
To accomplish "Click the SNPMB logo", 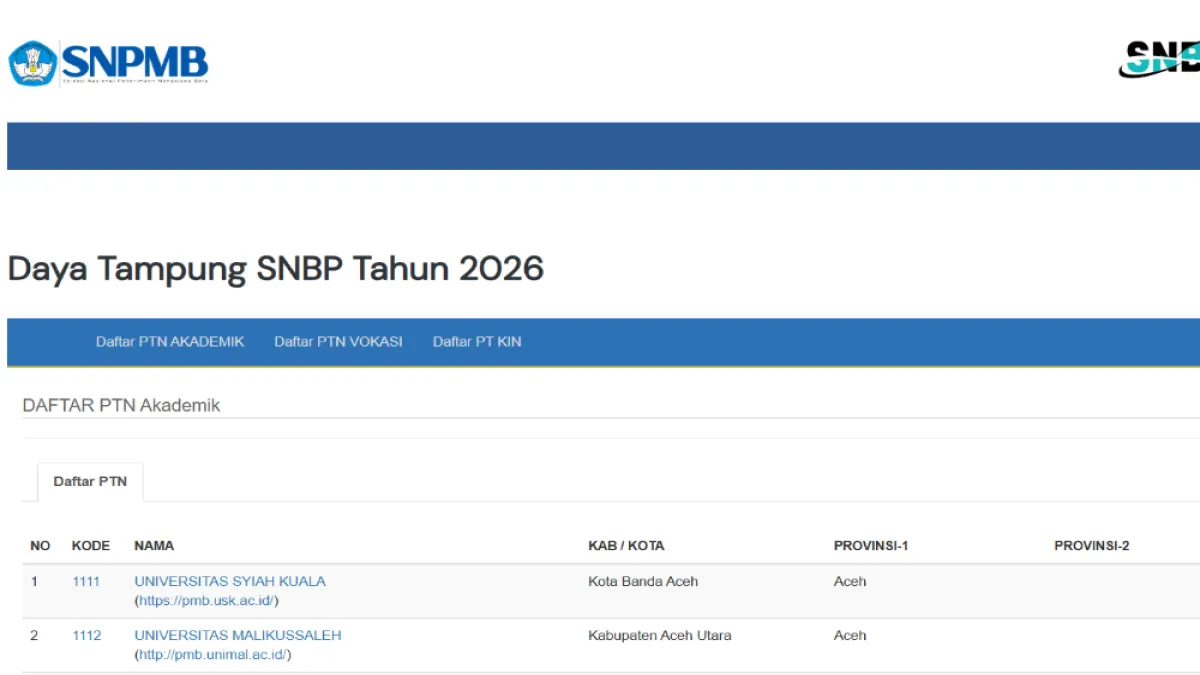I will point(108,63).
